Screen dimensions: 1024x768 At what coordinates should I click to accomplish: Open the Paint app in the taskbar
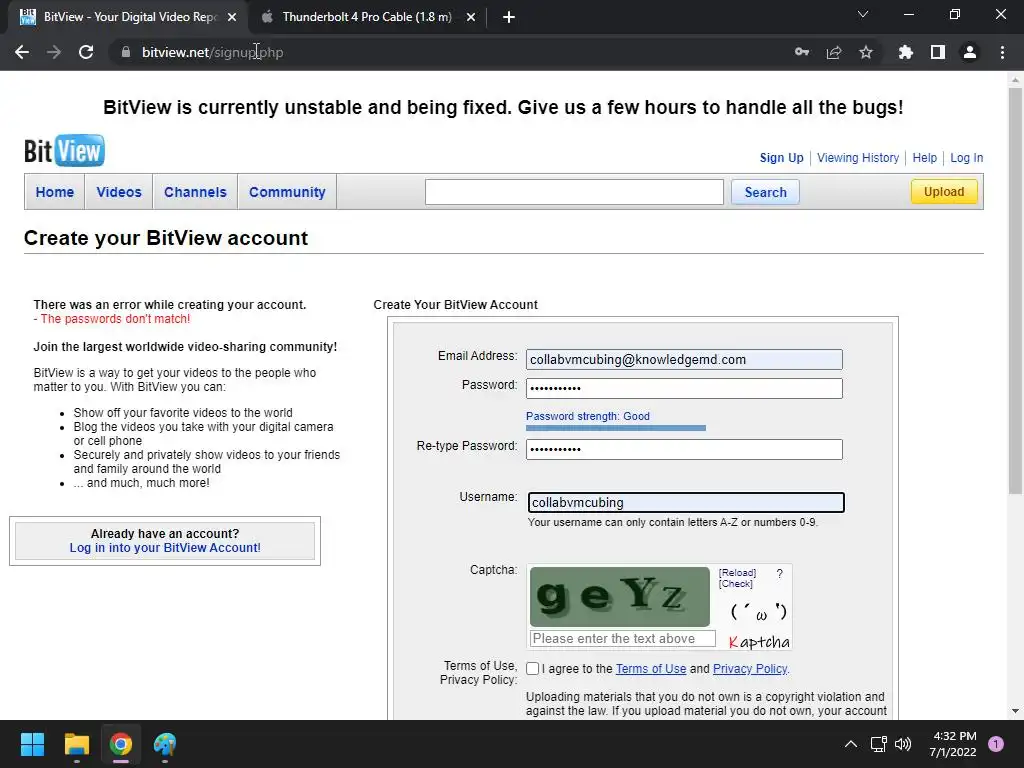pos(165,744)
